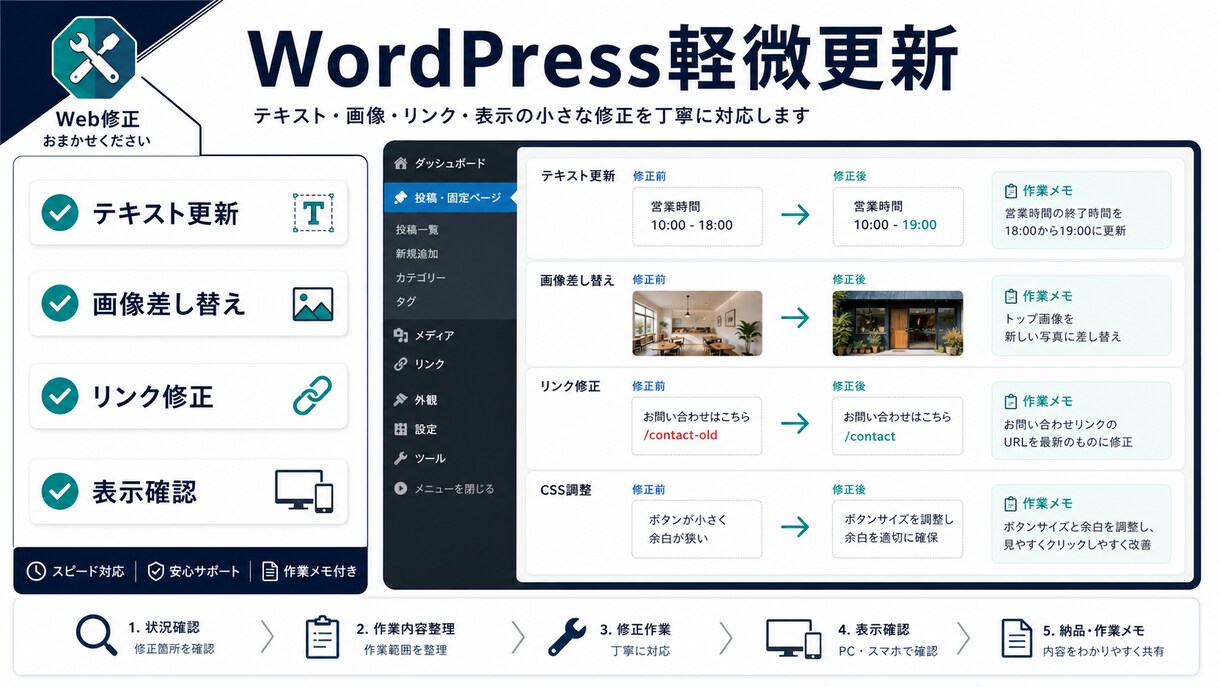The image size is (1220, 687).
Task: Open the ダッシュボード menu item
Action: pyautogui.click(x=450, y=163)
